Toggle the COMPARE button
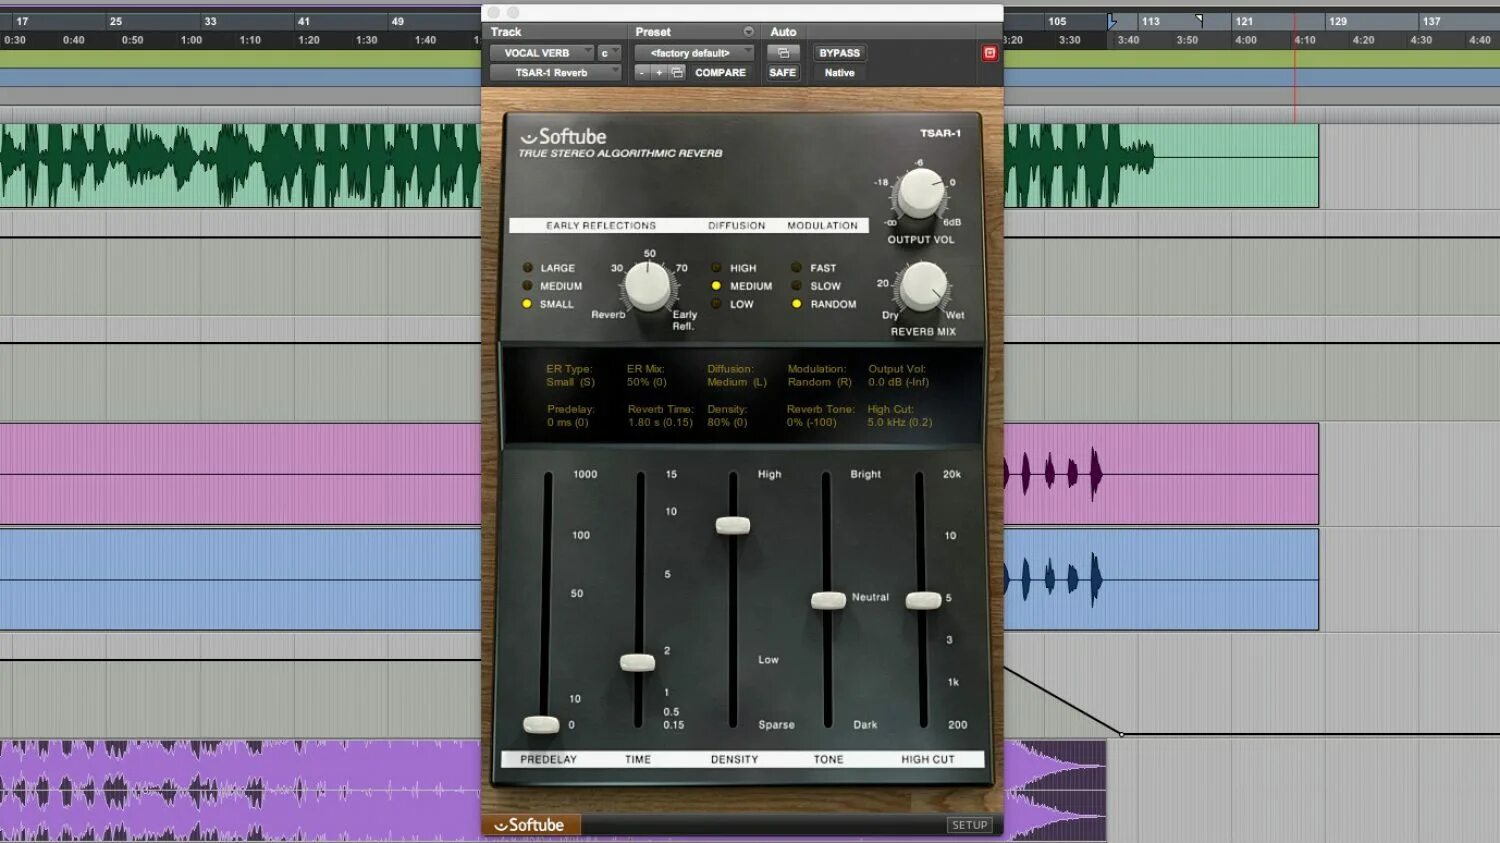Image resolution: width=1500 pixels, height=843 pixels. [720, 73]
